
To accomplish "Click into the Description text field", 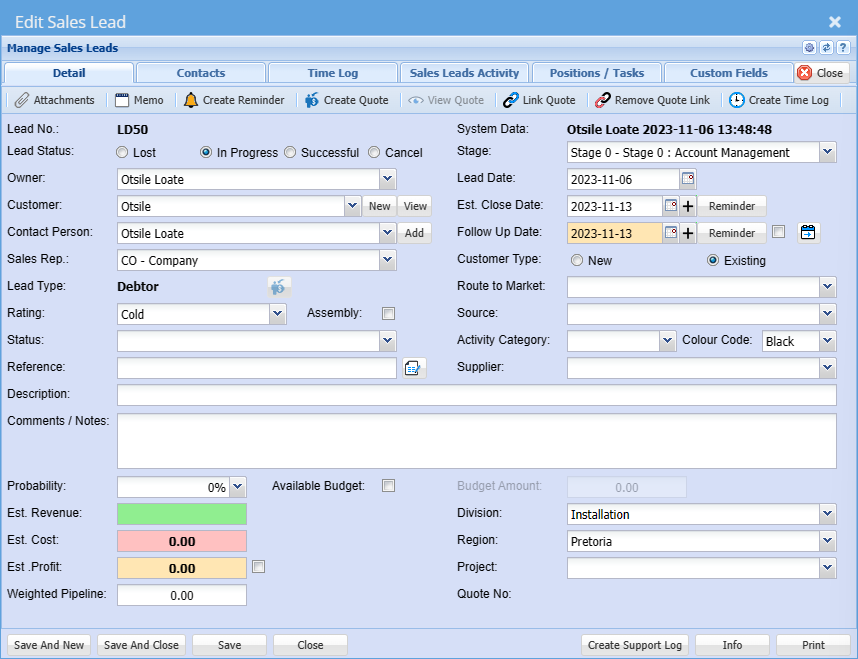I will 476,395.
